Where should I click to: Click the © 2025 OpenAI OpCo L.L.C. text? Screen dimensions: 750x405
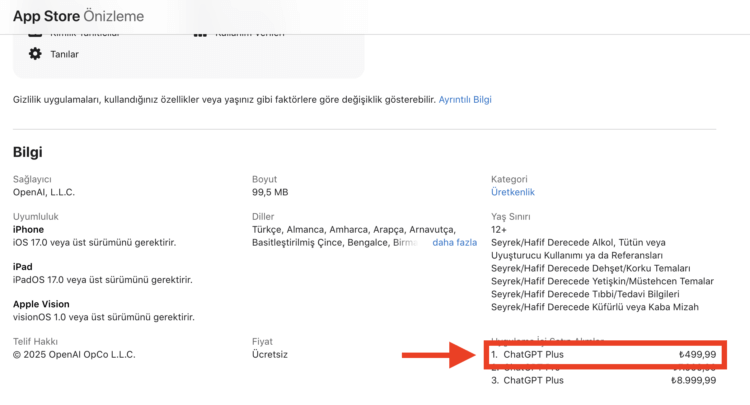pyautogui.click(x=74, y=354)
